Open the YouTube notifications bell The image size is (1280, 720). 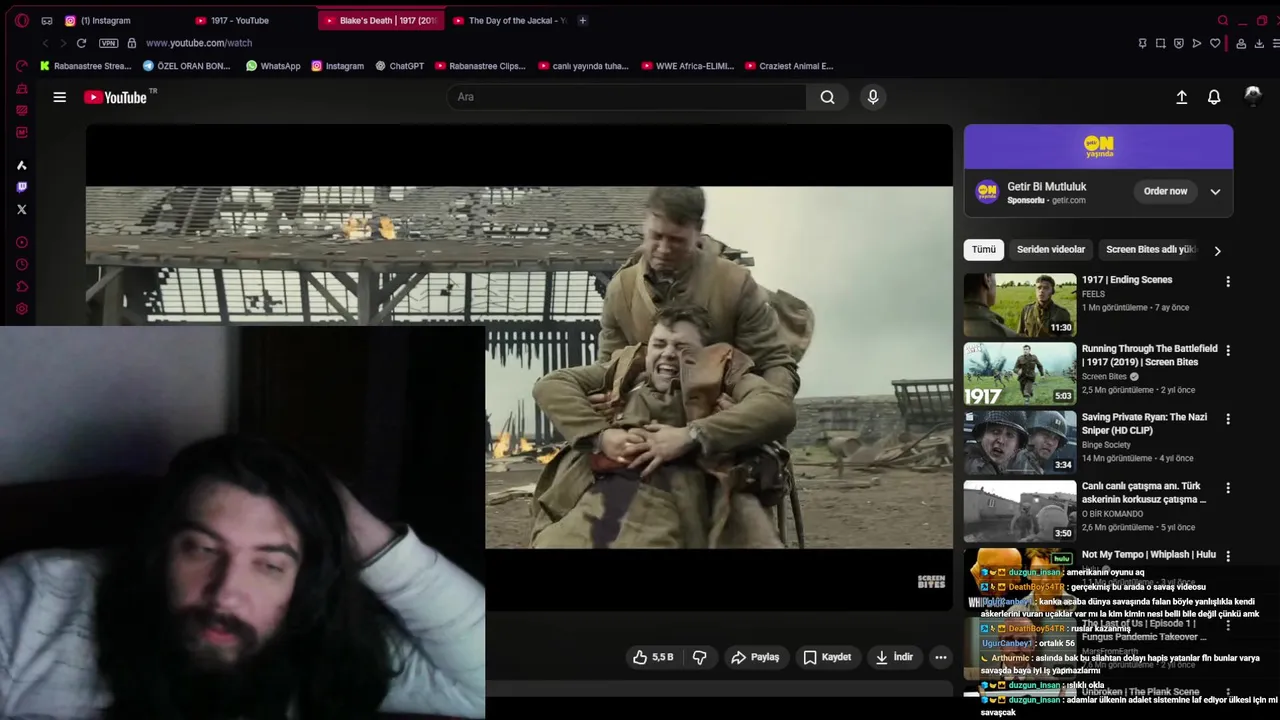coord(1214,97)
